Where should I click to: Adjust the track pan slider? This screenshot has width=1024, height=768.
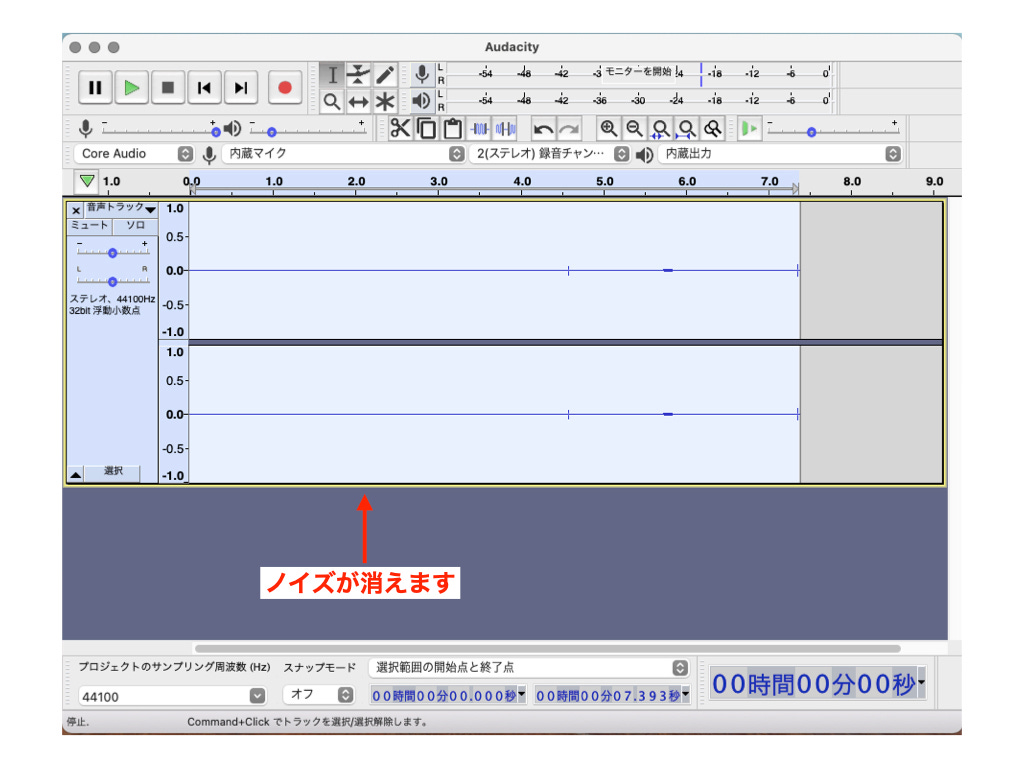[x=112, y=281]
